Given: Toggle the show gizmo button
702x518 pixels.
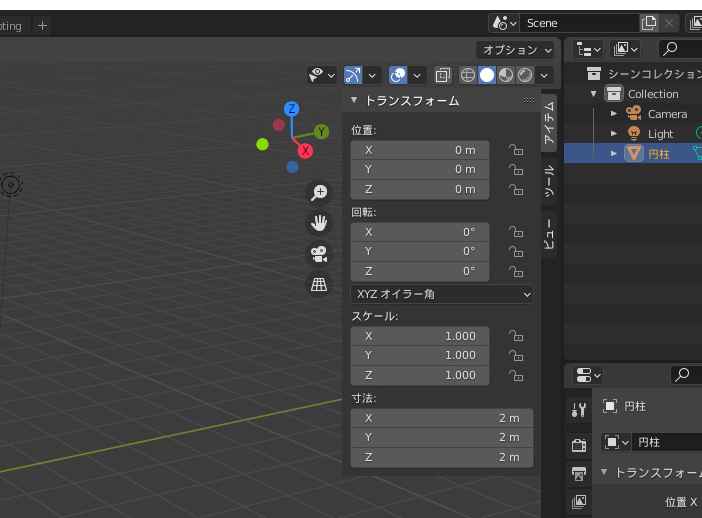Looking at the screenshot, I should tap(353, 75).
